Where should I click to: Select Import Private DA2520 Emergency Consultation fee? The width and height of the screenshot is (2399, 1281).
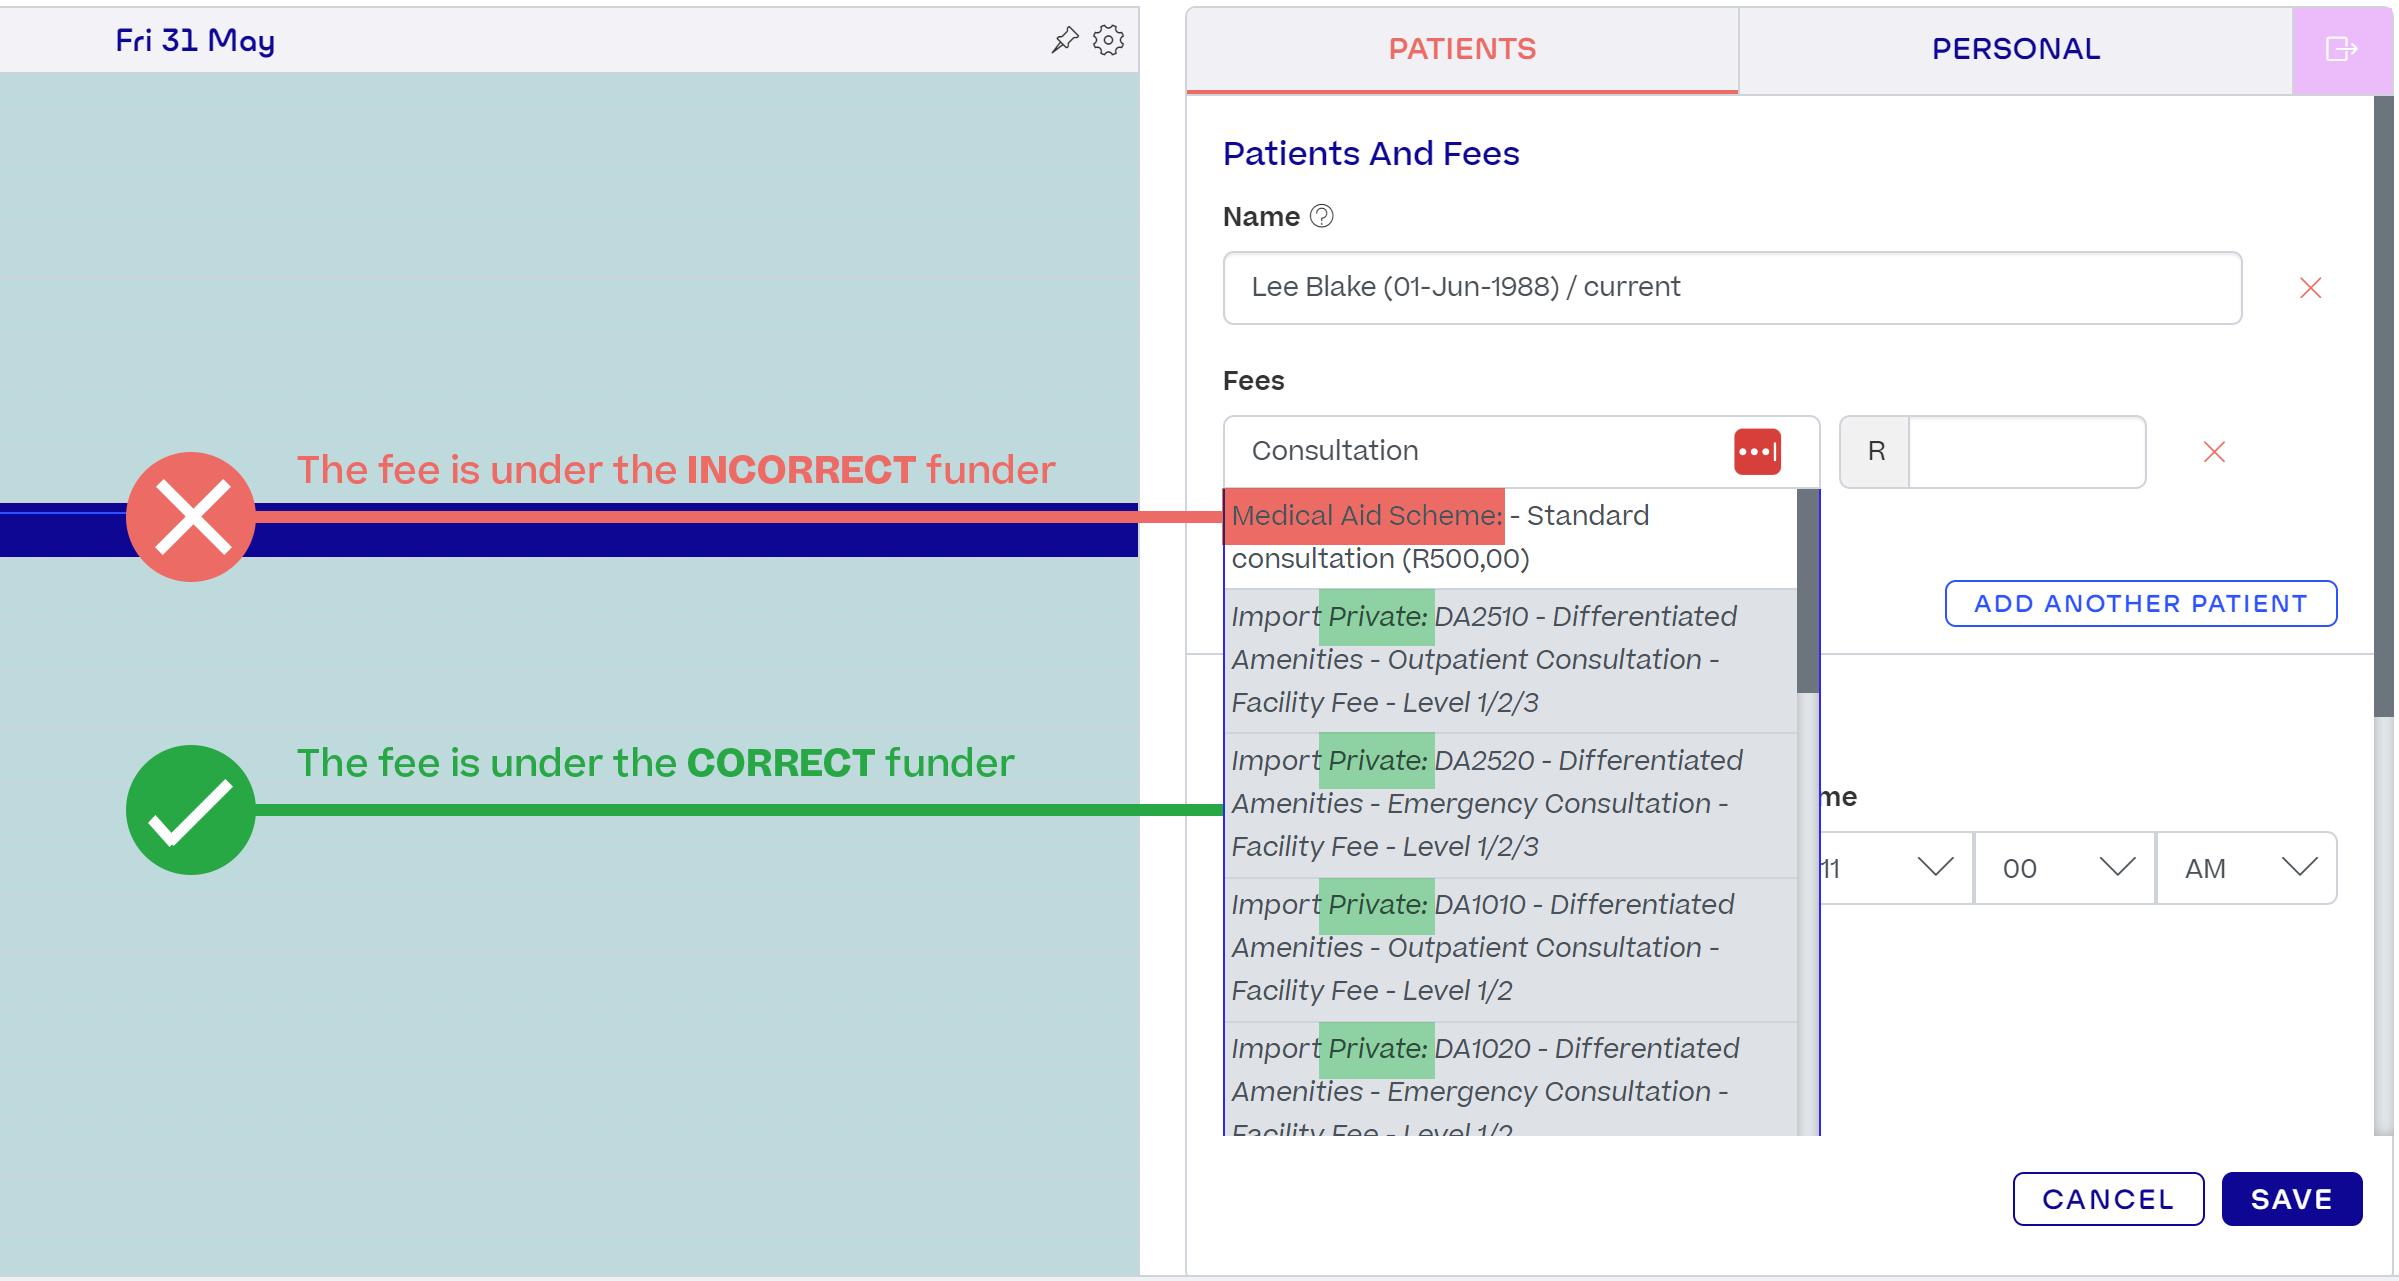click(x=1510, y=804)
